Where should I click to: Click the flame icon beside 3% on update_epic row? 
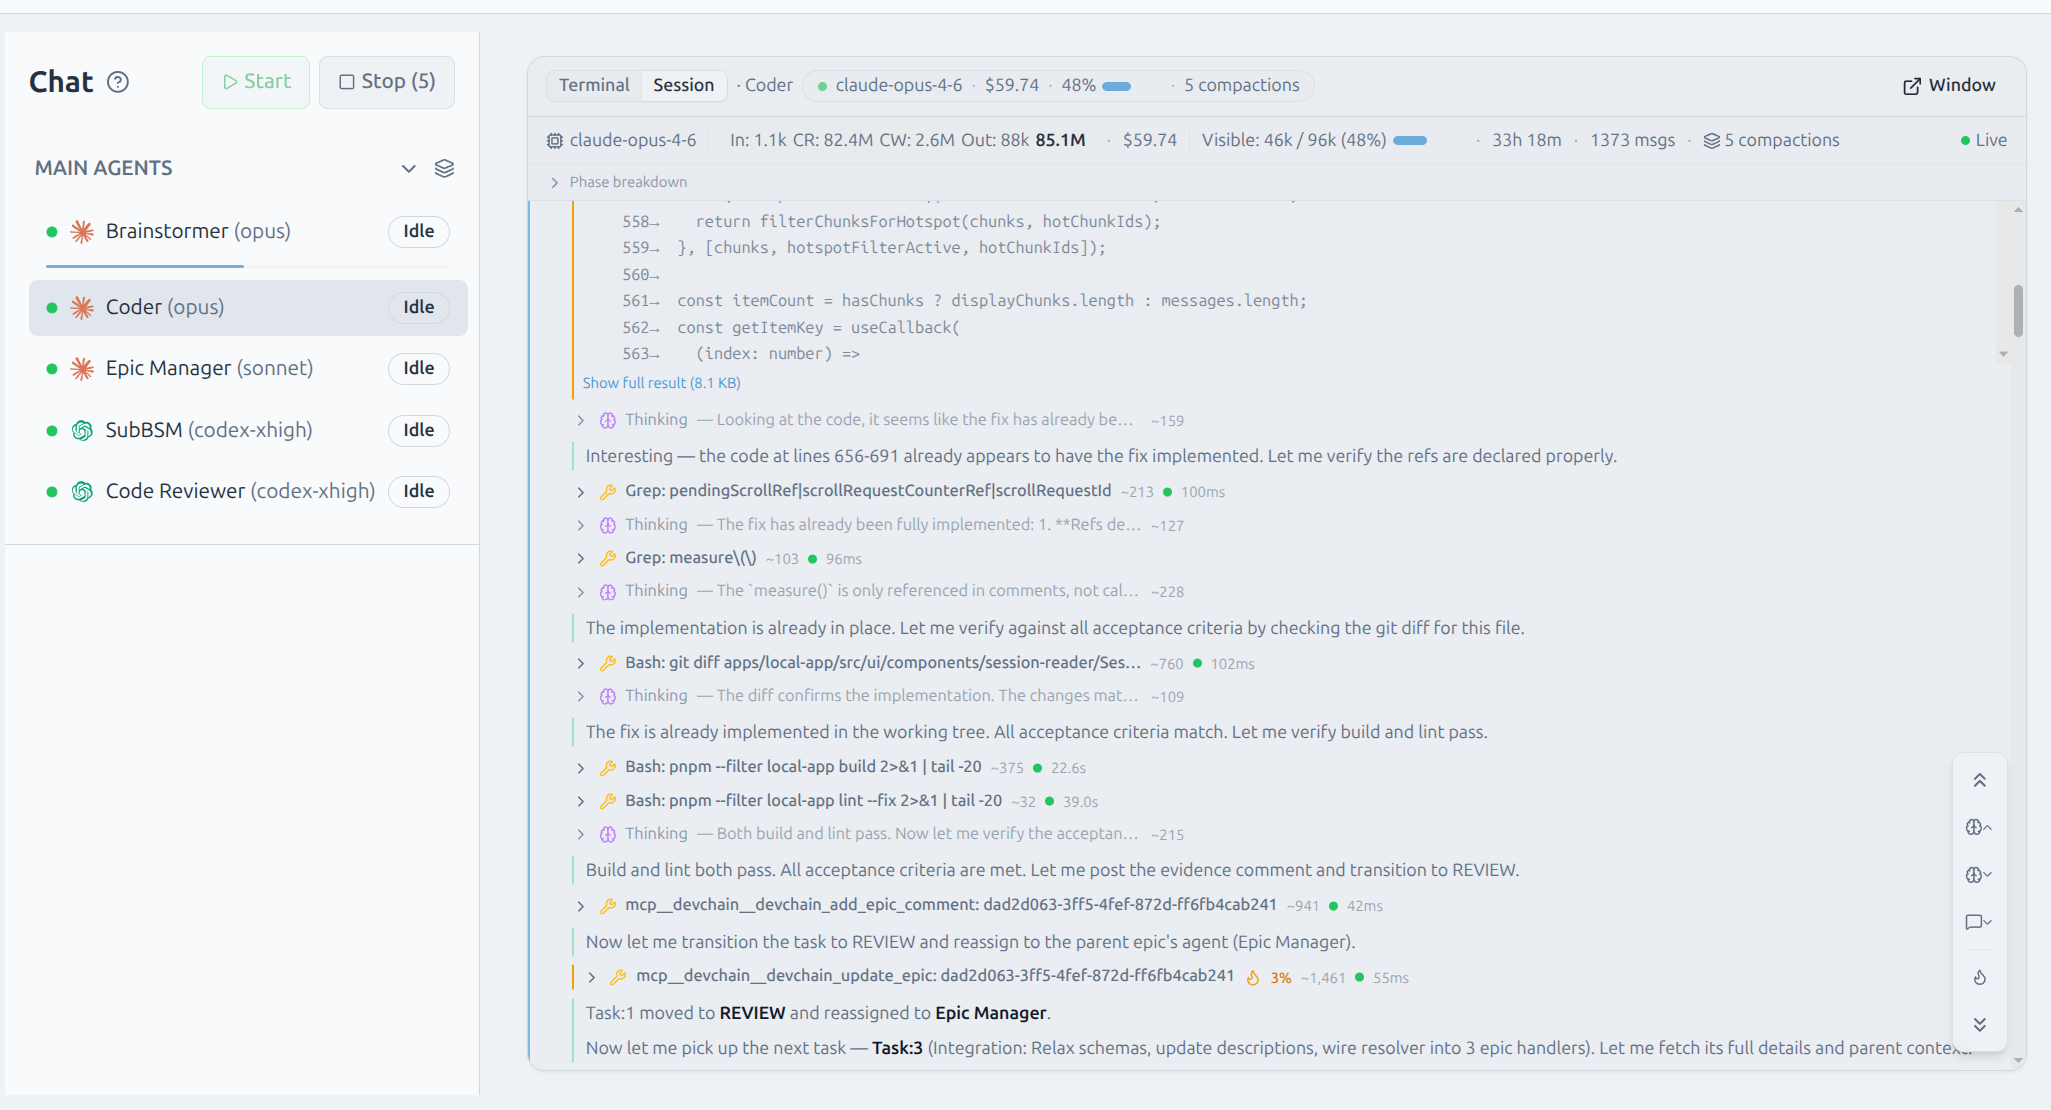1253,978
